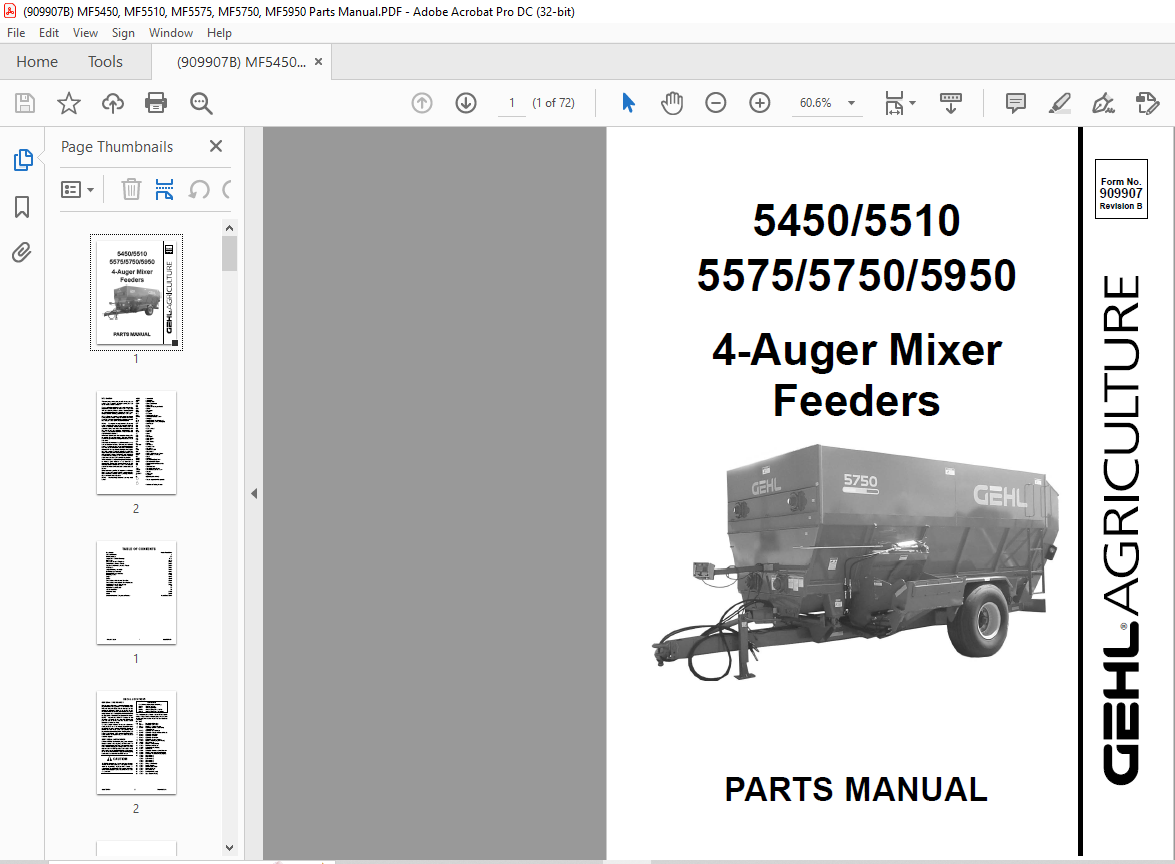Viewport: 1175px width, 864px height.
Task: Add document to favorites with star icon
Action: [69, 103]
